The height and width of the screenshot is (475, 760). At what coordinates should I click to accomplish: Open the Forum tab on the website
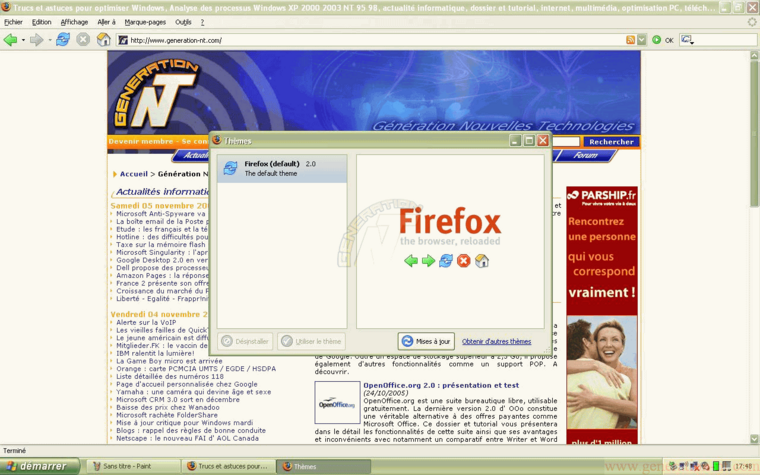pyautogui.click(x=586, y=155)
